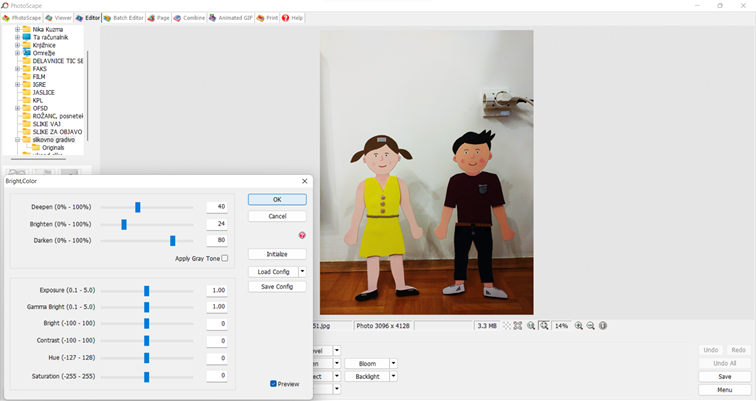
Task: Uncheck the Preview checkbox
Action: (273, 384)
